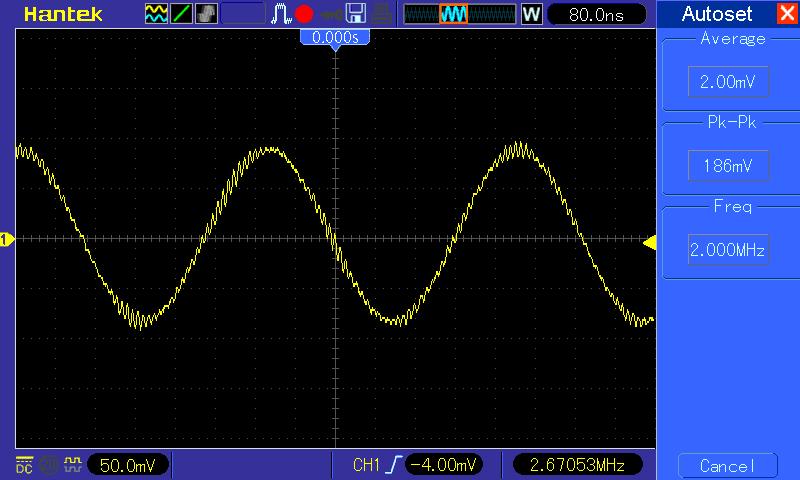Image resolution: width=800 pixels, height=480 pixels.
Task: Click the CH1 trigger source label
Action: pyautogui.click(x=366, y=465)
